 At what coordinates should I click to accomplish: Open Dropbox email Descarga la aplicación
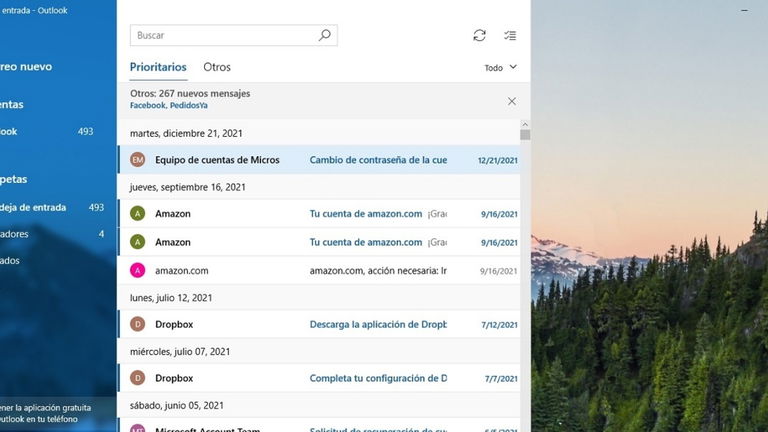click(319, 324)
